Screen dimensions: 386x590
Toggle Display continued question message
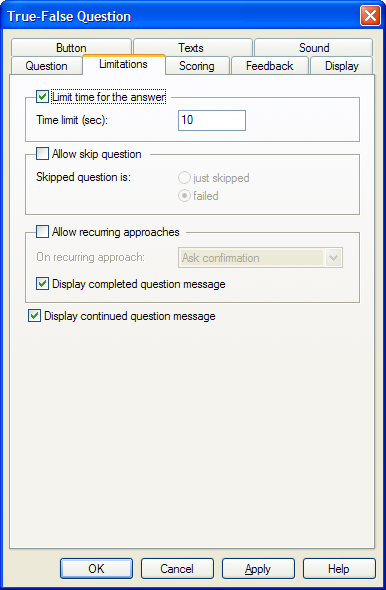35,316
